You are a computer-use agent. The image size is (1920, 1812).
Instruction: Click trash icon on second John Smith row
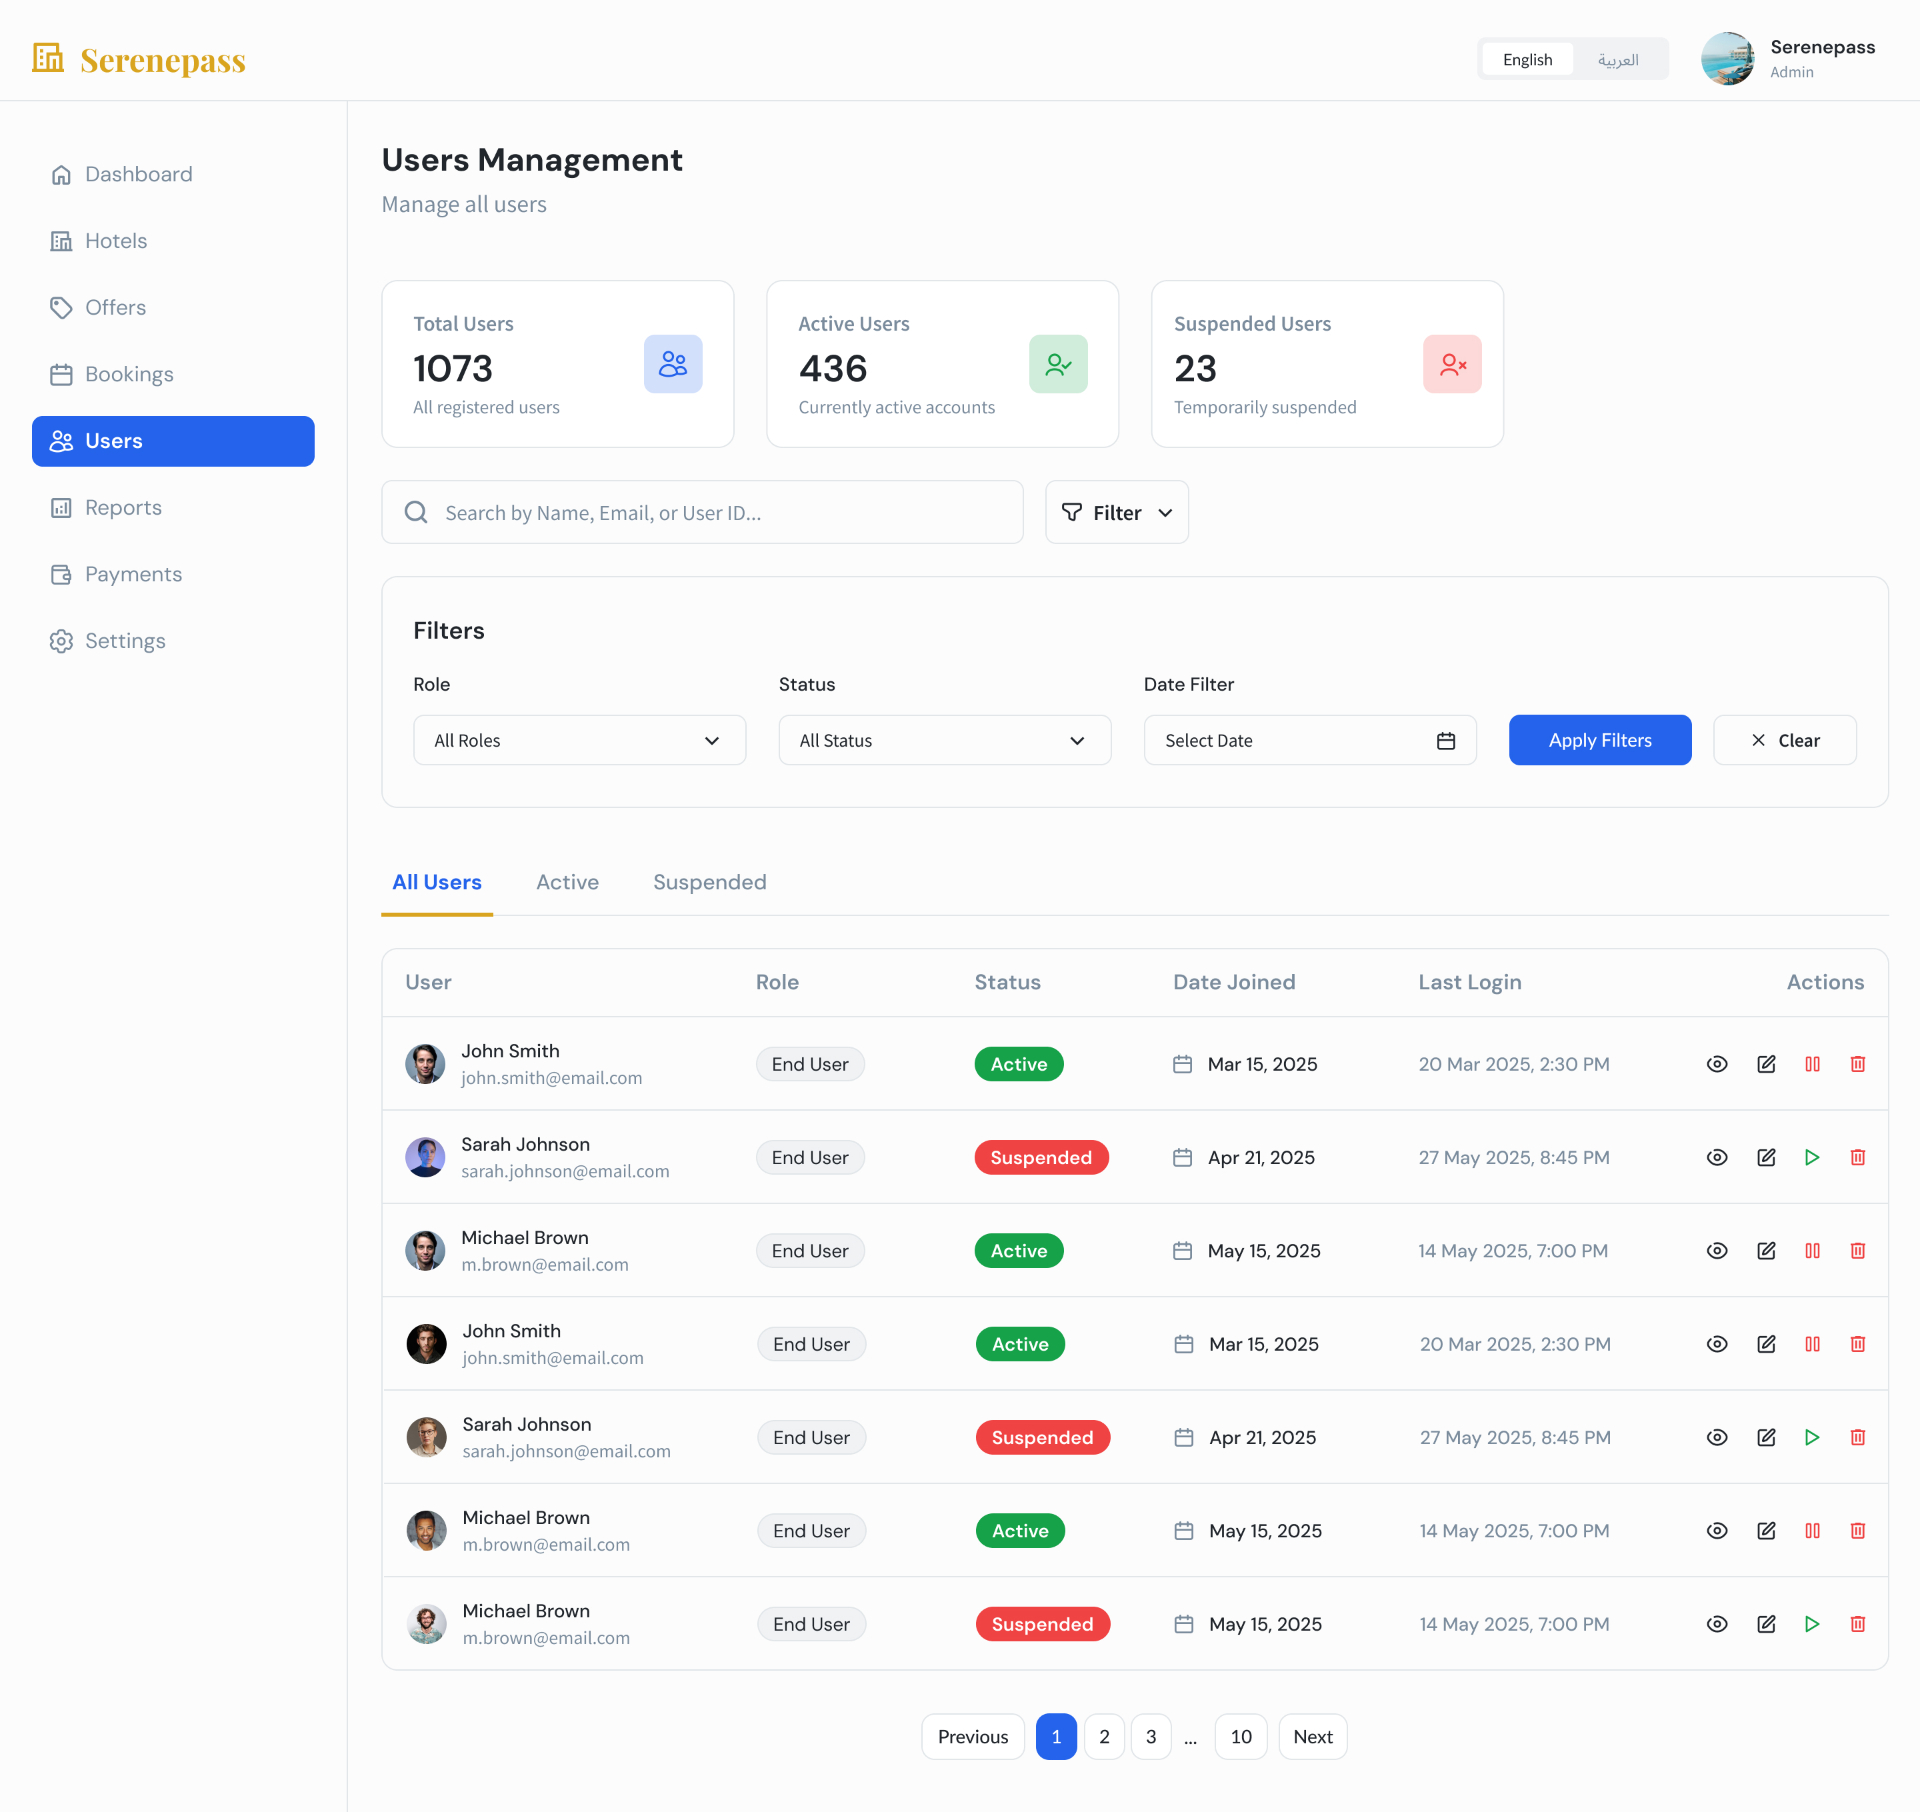click(x=1858, y=1344)
